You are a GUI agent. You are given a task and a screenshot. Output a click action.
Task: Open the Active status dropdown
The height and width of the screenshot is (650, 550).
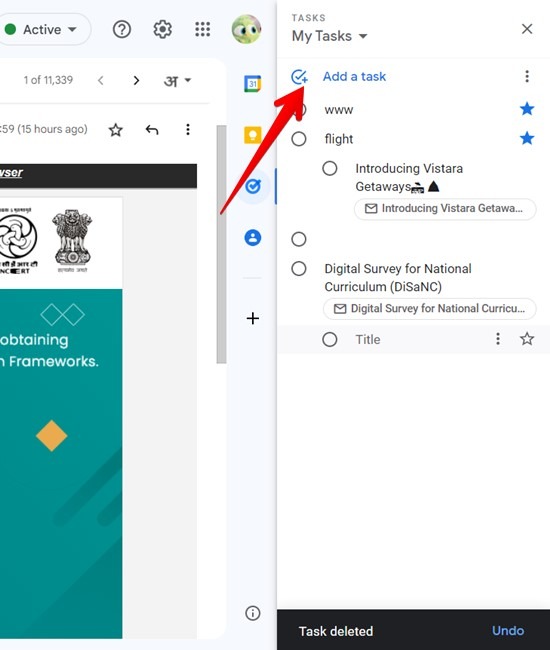(x=45, y=29)
